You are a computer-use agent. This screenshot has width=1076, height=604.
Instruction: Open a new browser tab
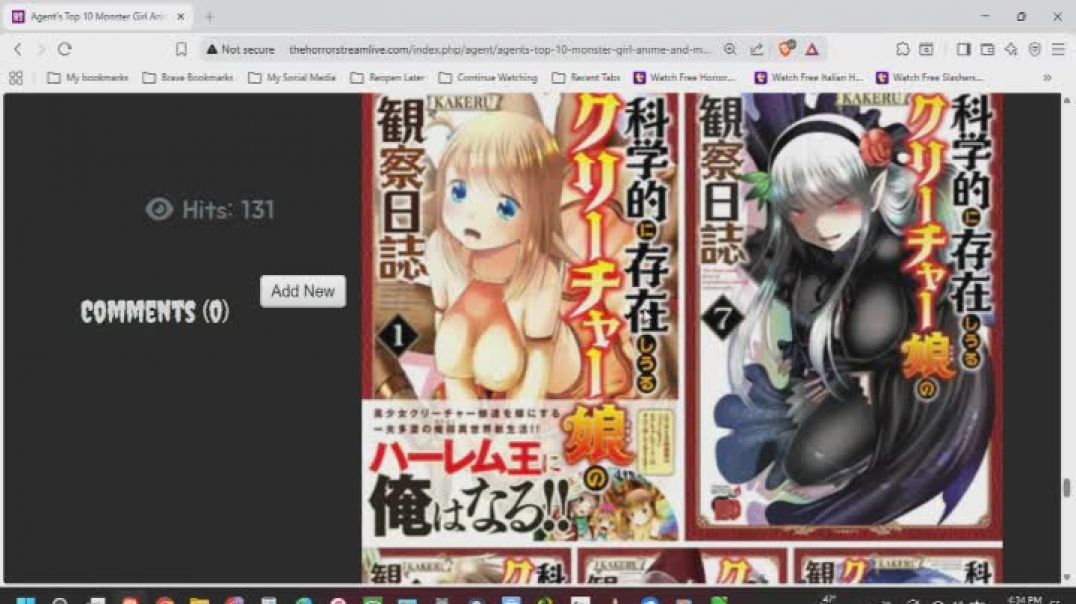pos(209,17)
